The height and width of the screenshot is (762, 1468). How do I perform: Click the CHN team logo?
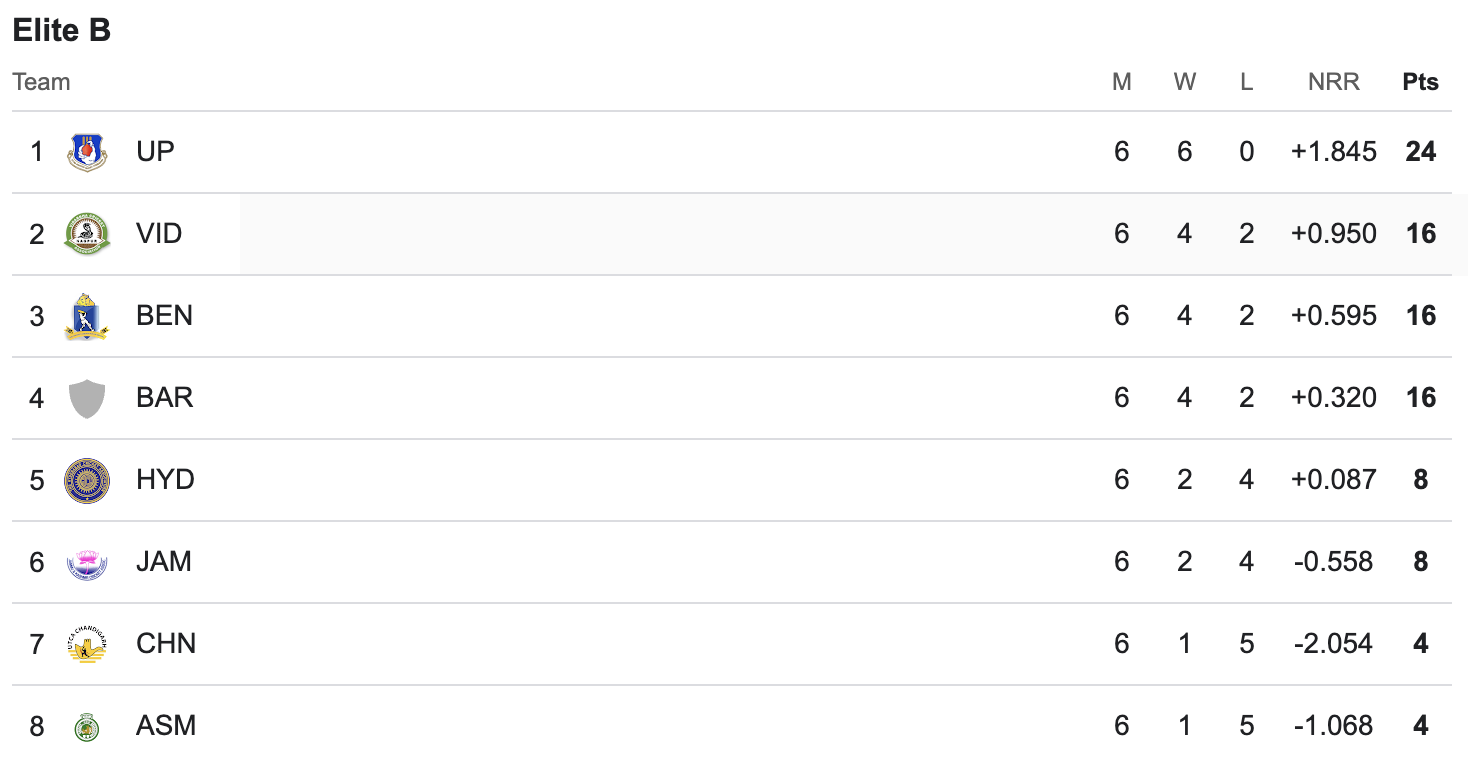pos(87,644)
